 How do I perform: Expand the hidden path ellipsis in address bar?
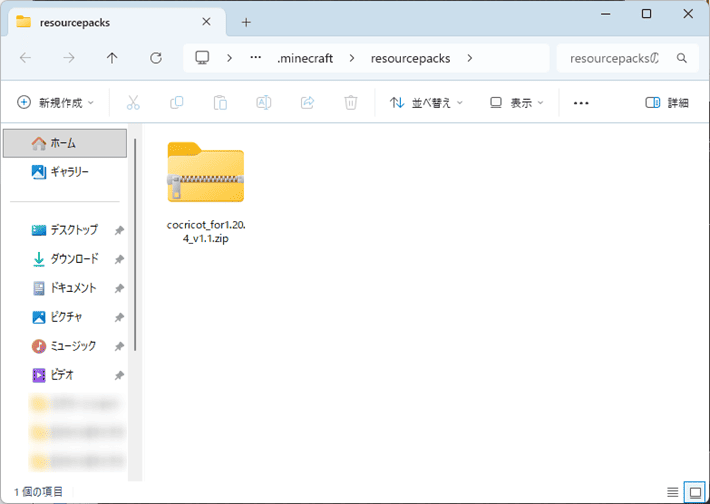point(256,58)
